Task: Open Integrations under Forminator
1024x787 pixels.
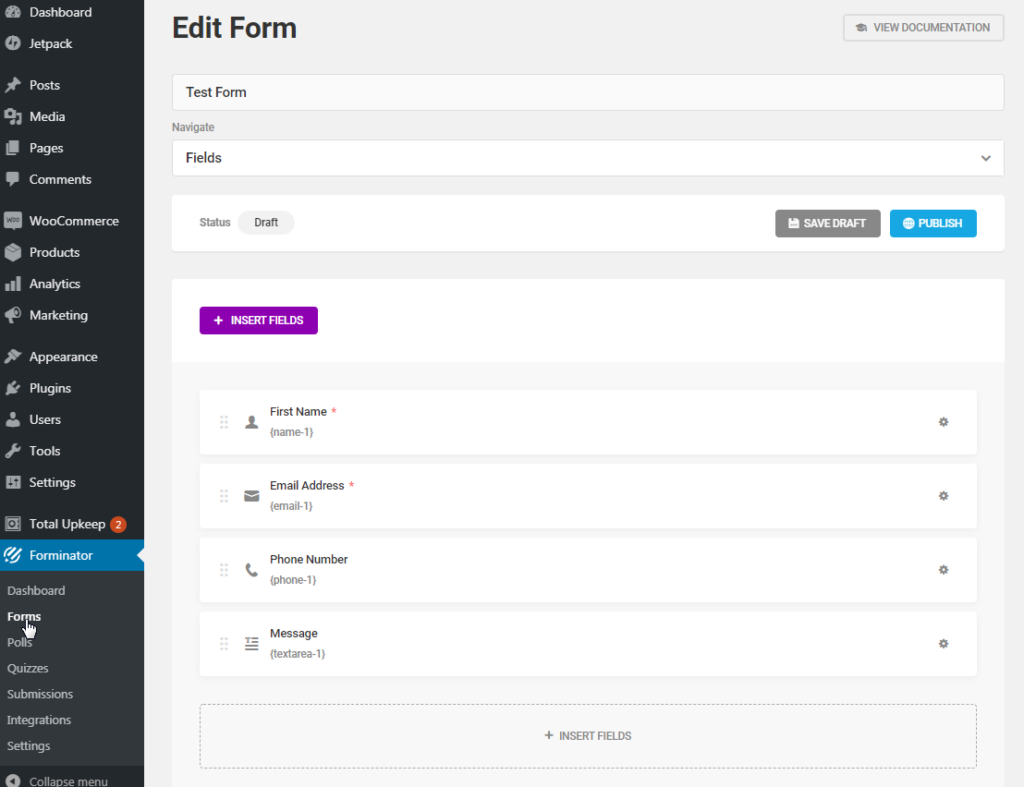Action: (39, 720)
